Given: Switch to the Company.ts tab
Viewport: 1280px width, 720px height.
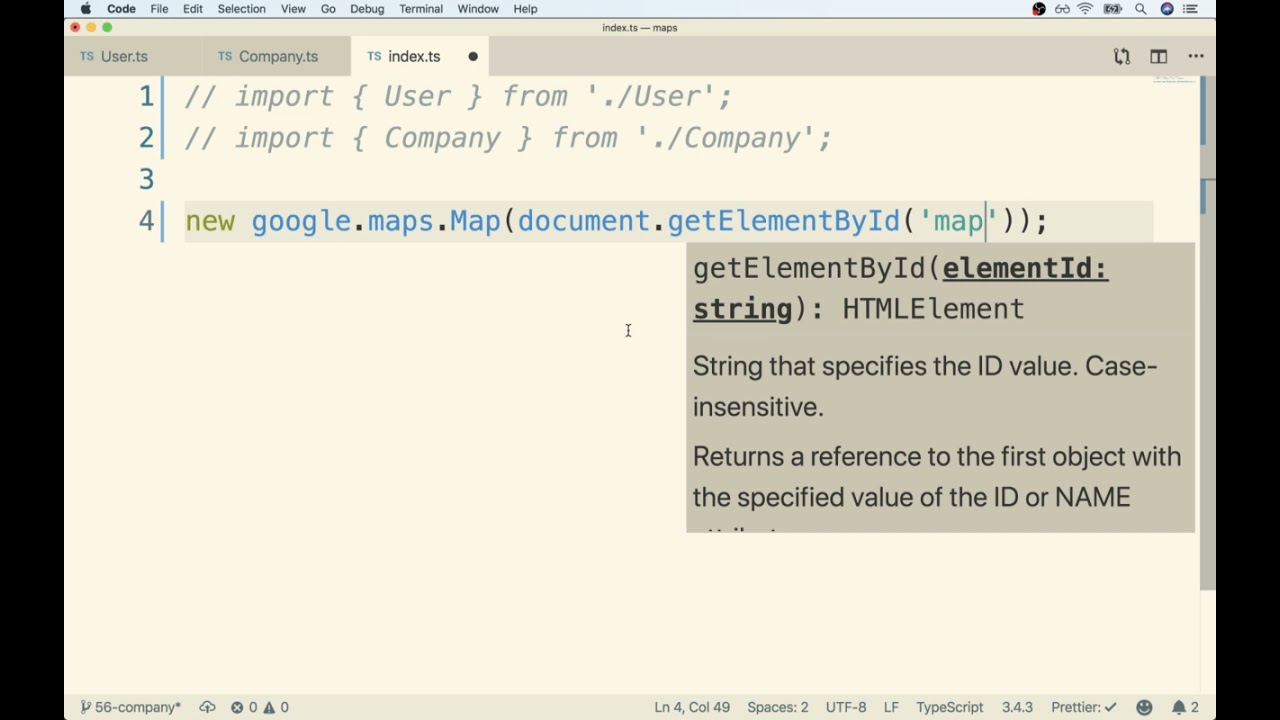Looking at the screenshot, I should click(277, 57).
